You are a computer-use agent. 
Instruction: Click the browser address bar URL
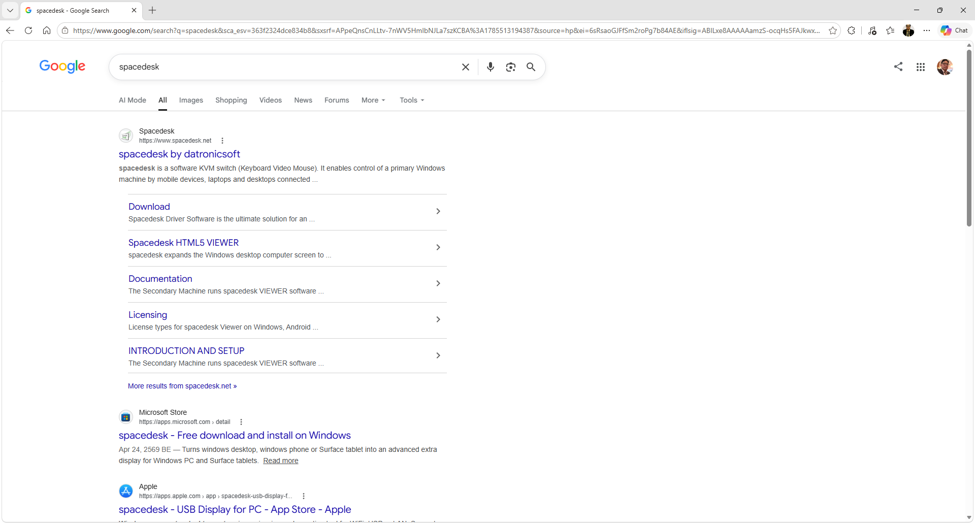pos(446,30)
